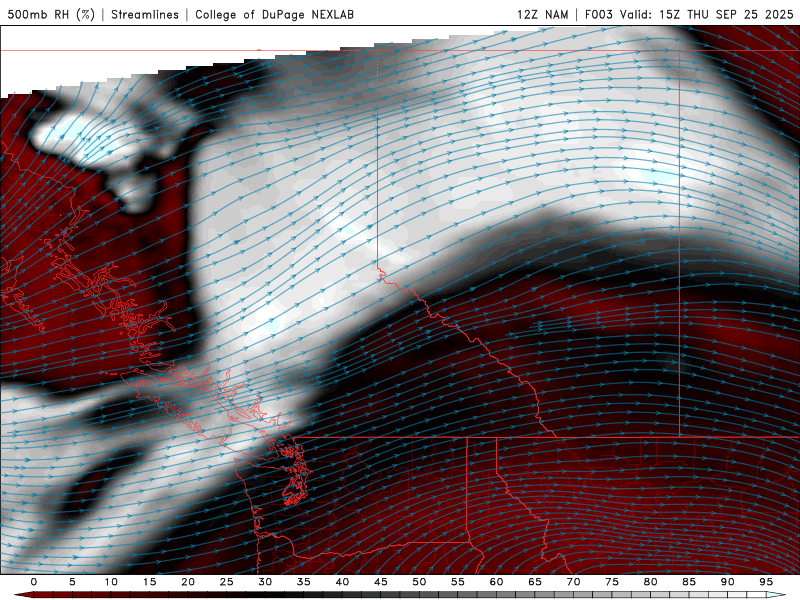
Task: Click the colorbar label "10"
Action: pyautogui.click(x=111, y=582)
